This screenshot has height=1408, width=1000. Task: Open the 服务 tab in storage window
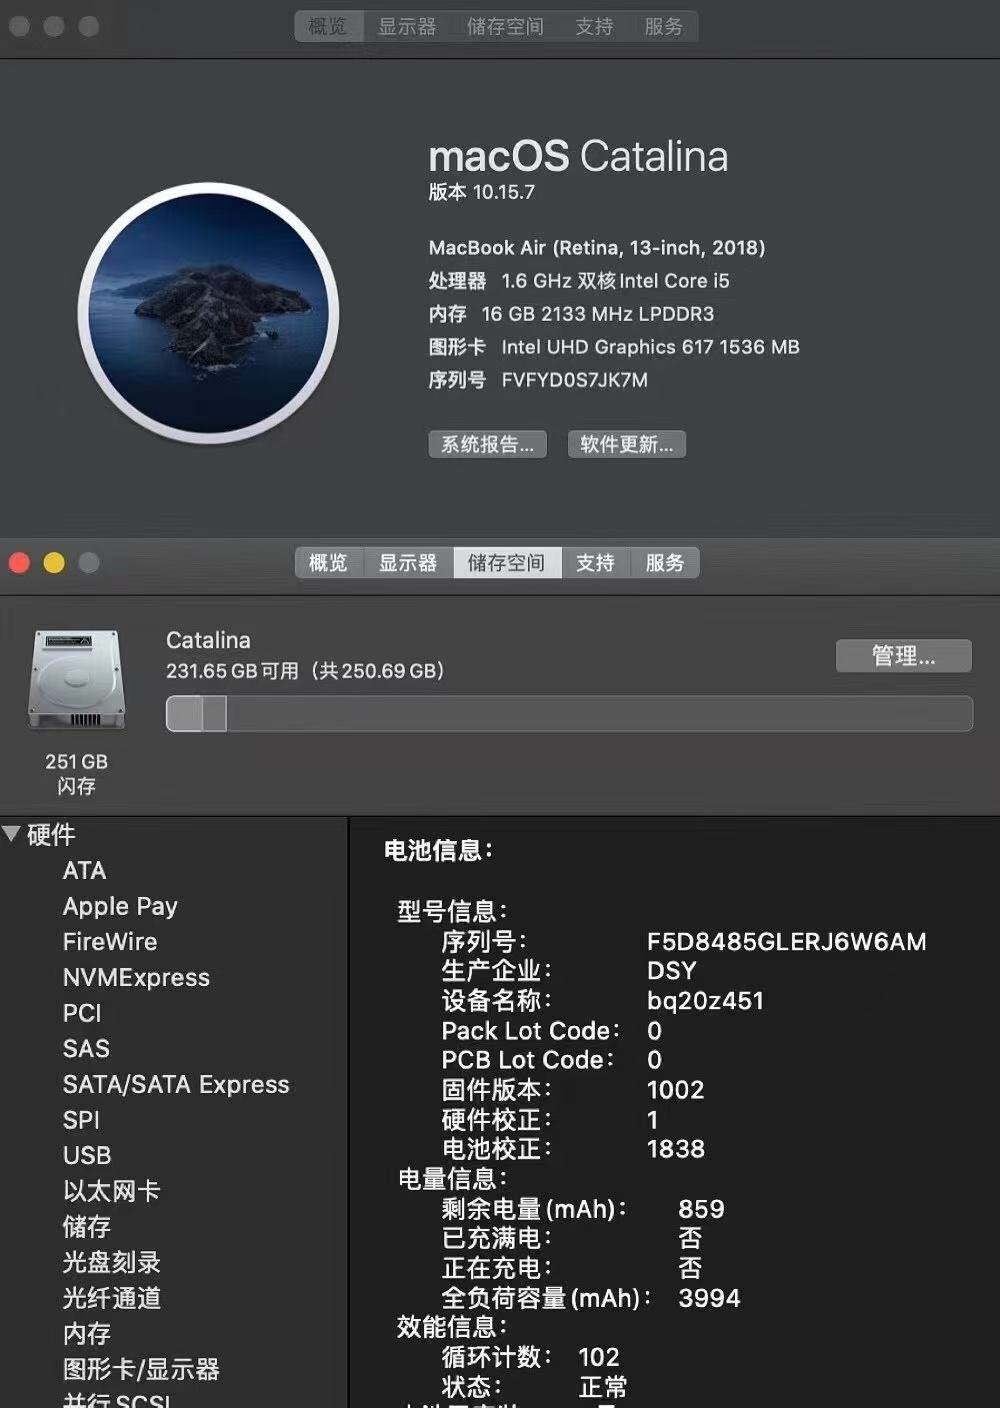coord(665,563)
